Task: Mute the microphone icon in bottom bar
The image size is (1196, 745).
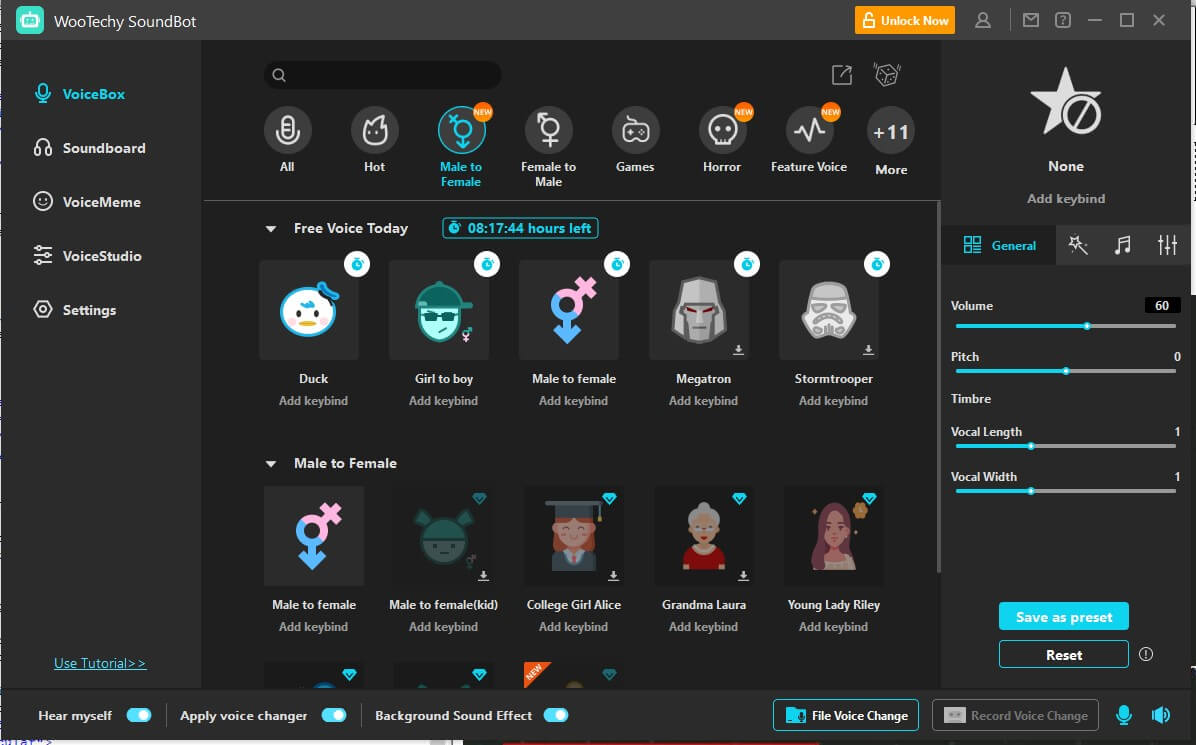Action: click(1124, 715)
